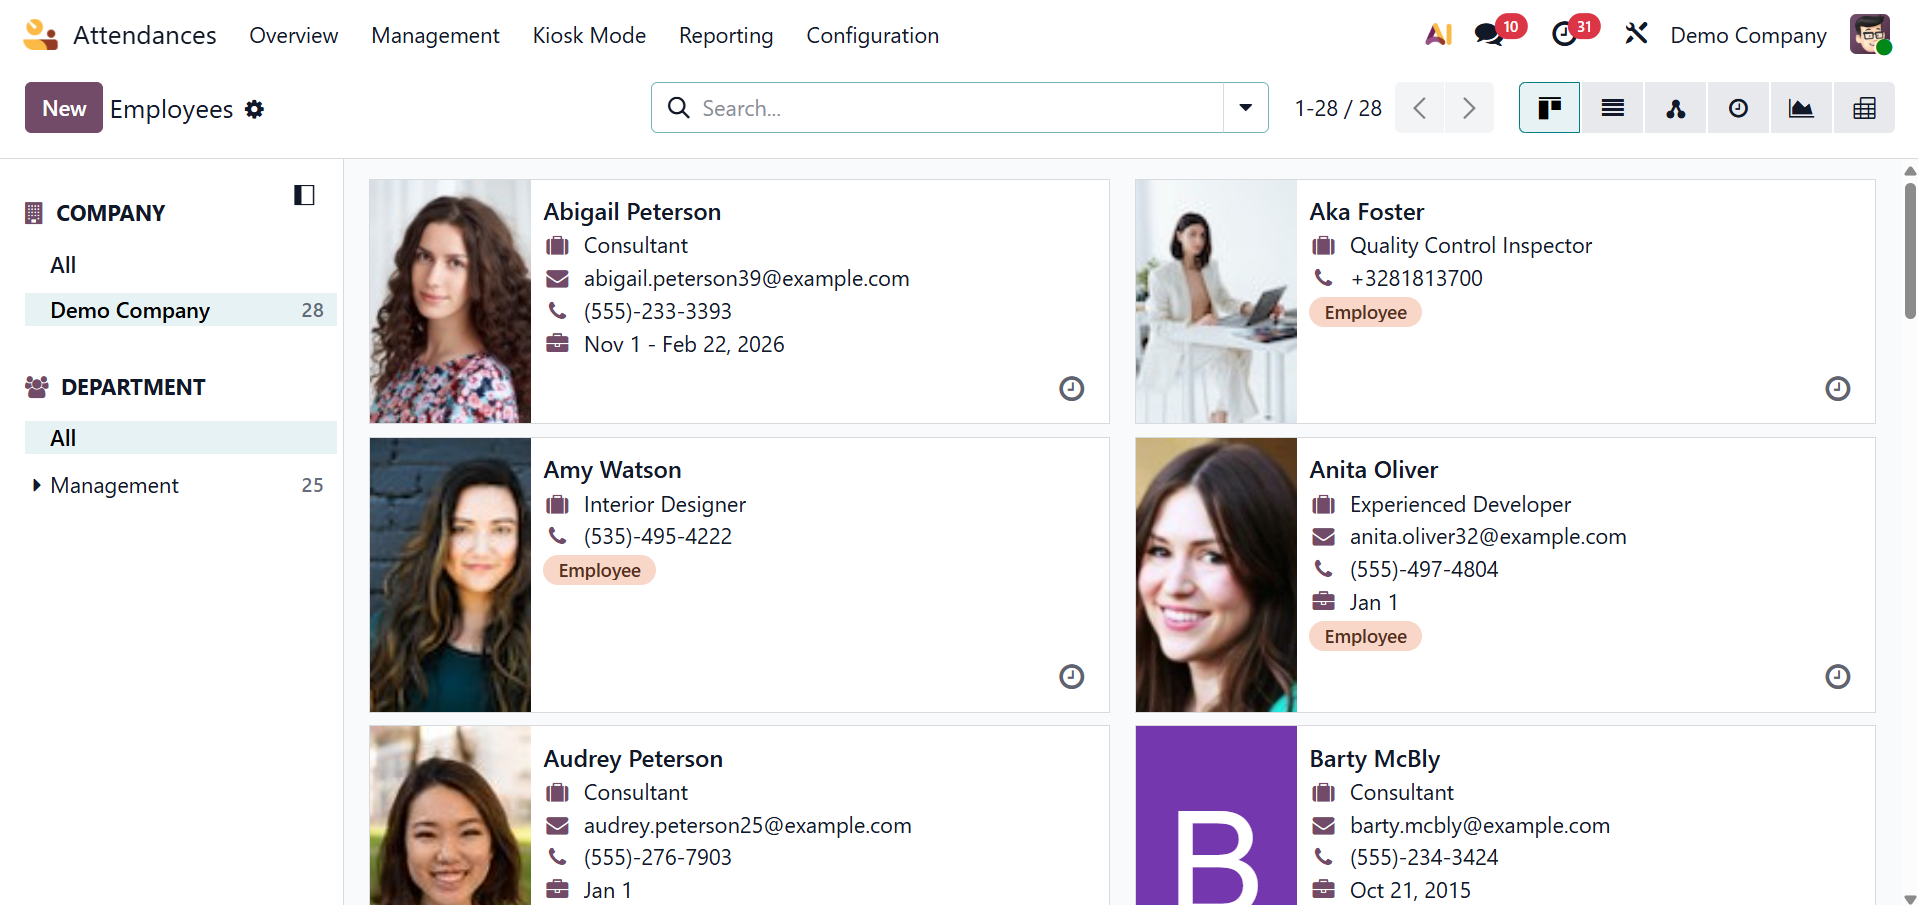Viewport: 1918px width, 905px height.
Task: Open Employees settings gear icon
Action: [x=255, y=109]
